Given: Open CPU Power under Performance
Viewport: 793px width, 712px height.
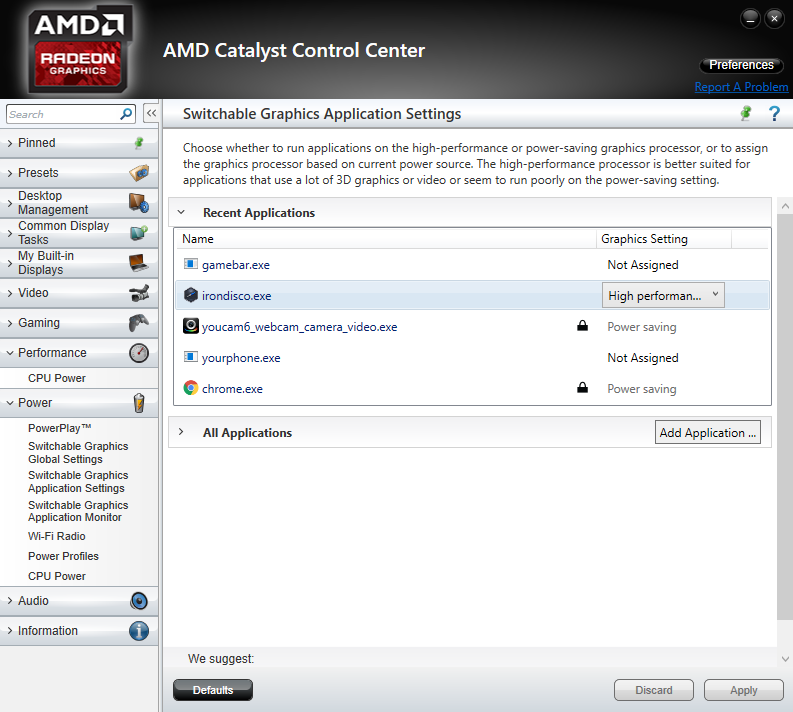Looking at the screenshot, I should click(x=57, y=378).
